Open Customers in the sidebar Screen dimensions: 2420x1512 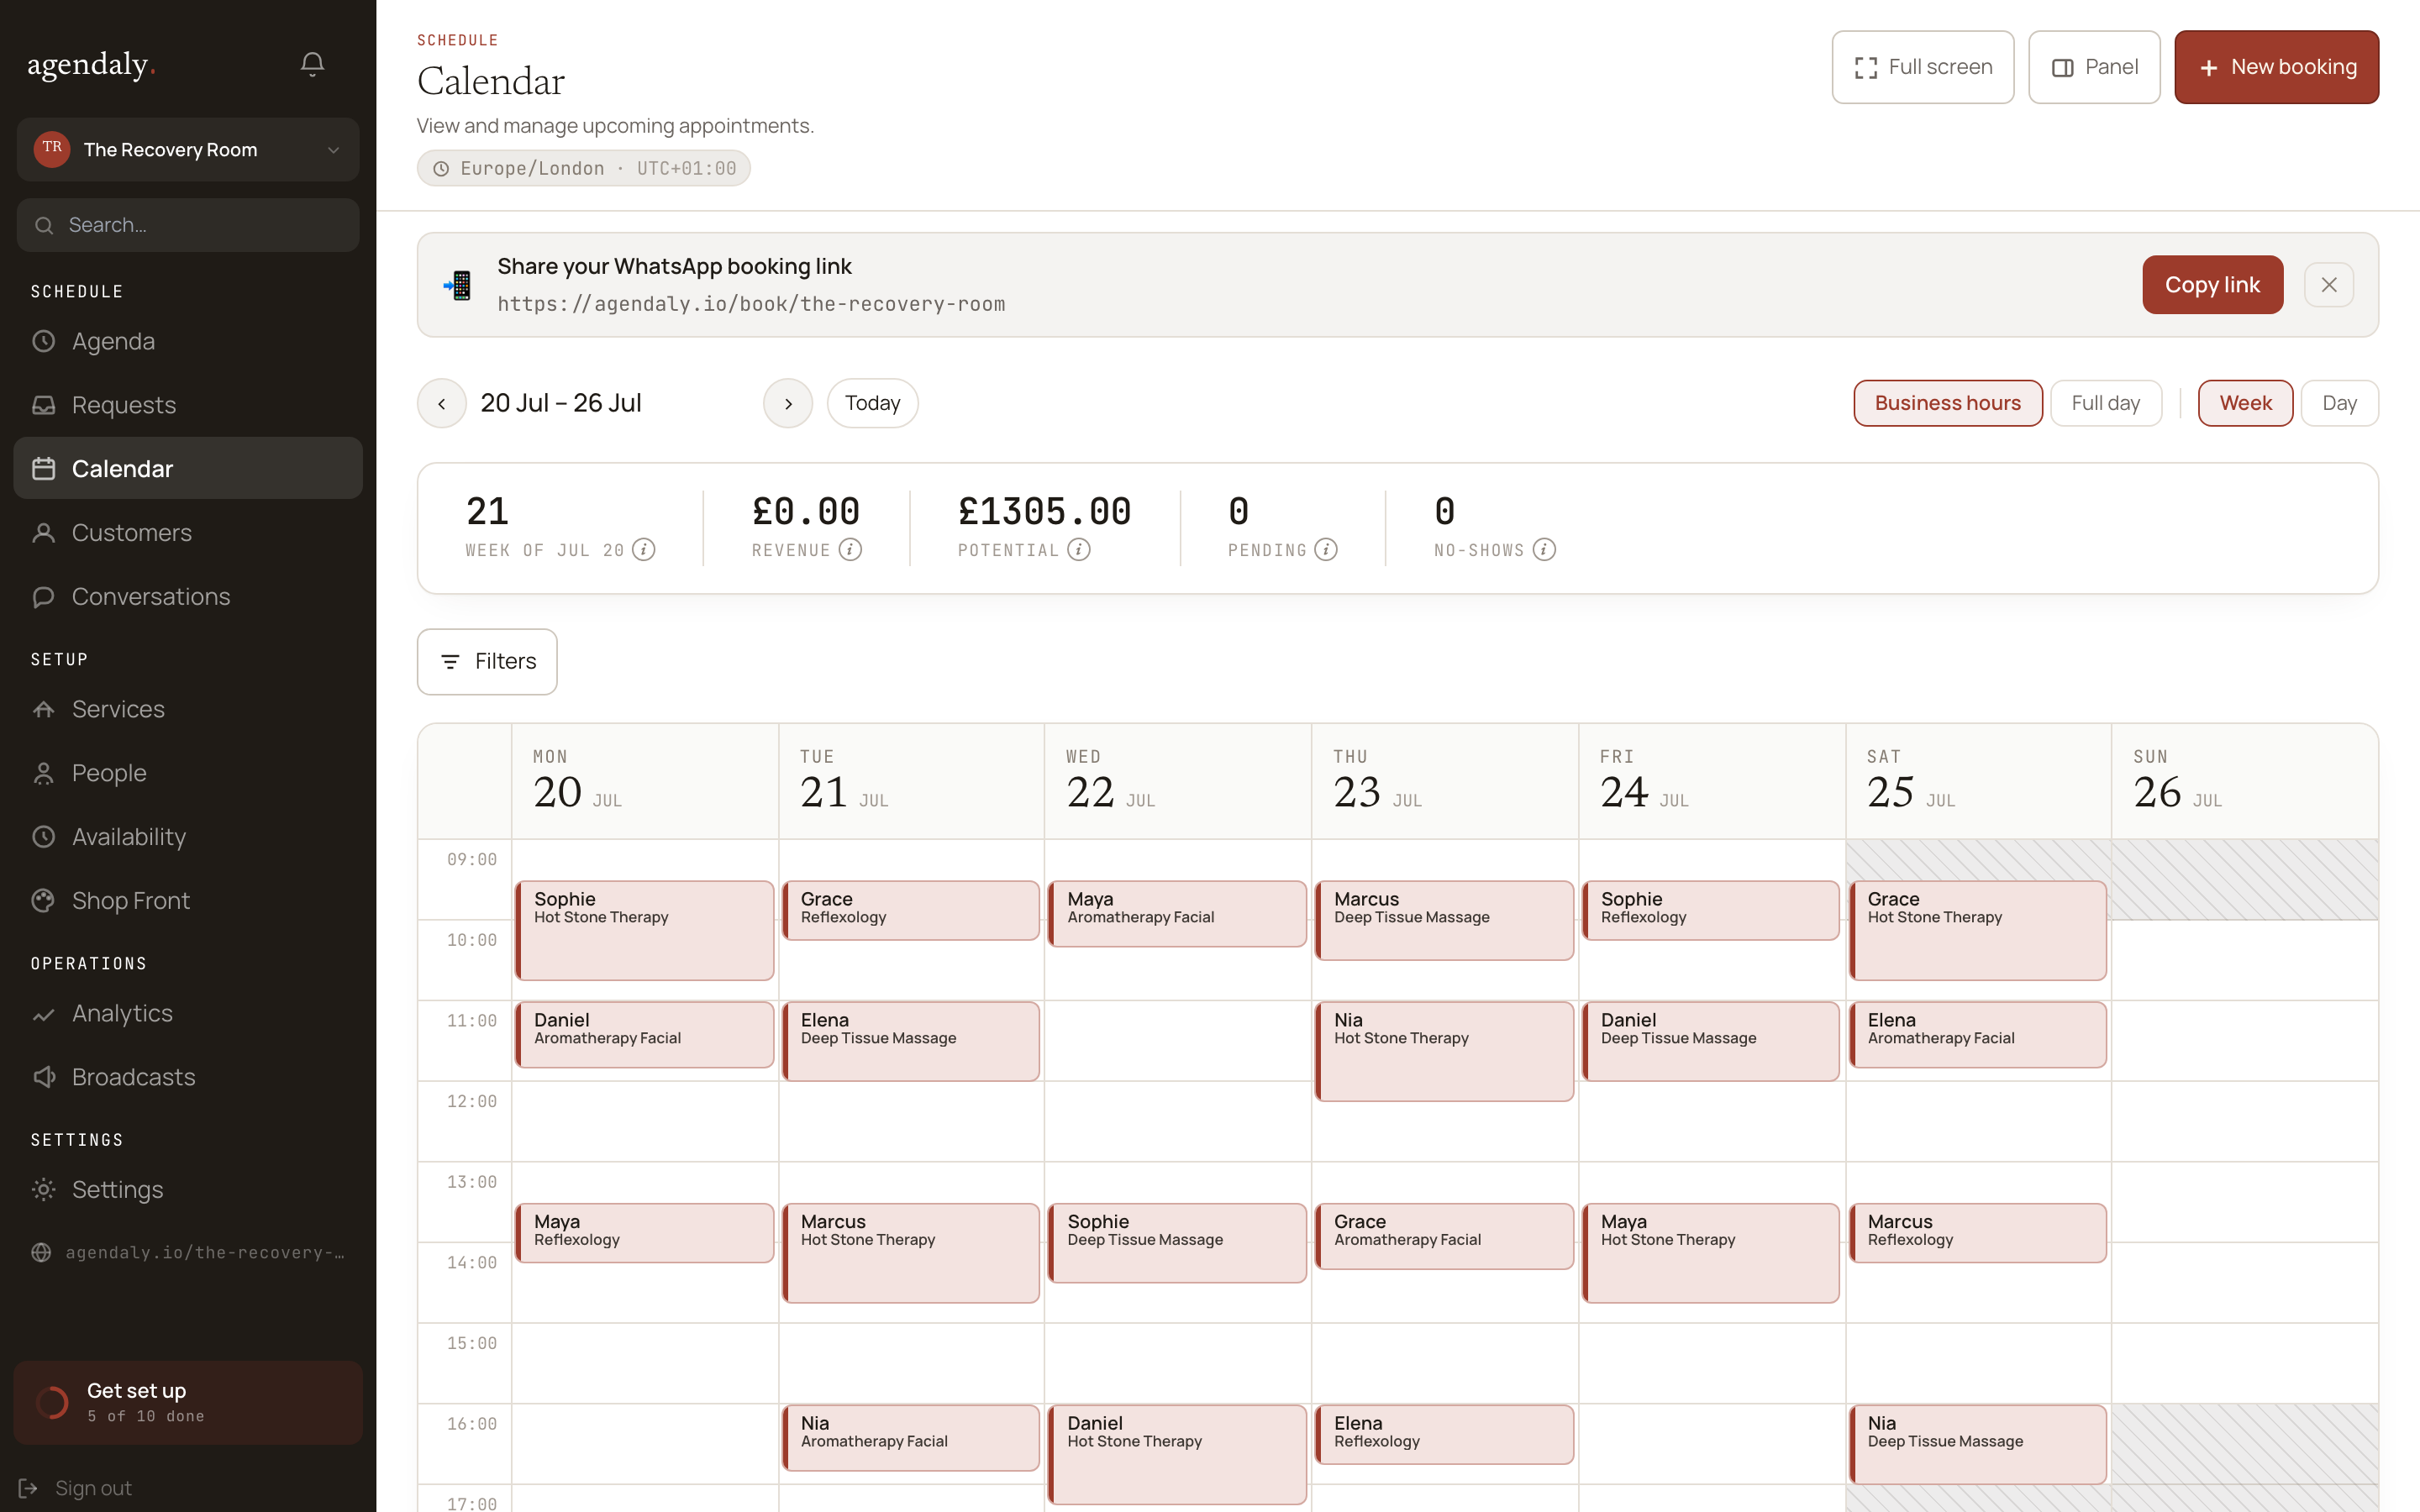coord(188,532)
